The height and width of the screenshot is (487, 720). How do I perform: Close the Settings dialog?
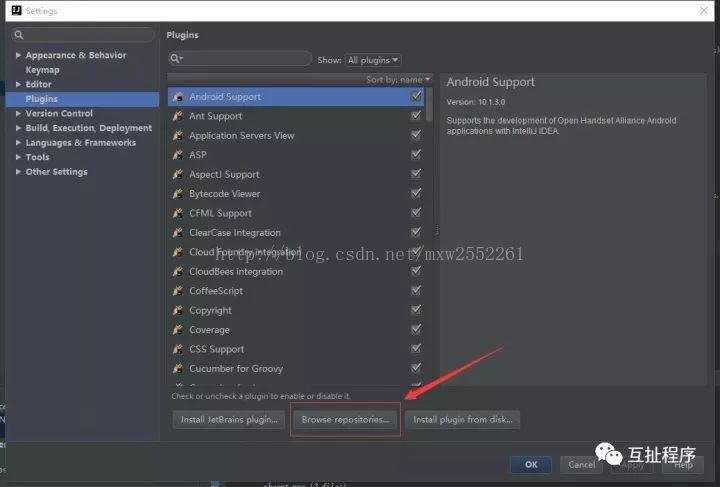[x=703, y=10]
